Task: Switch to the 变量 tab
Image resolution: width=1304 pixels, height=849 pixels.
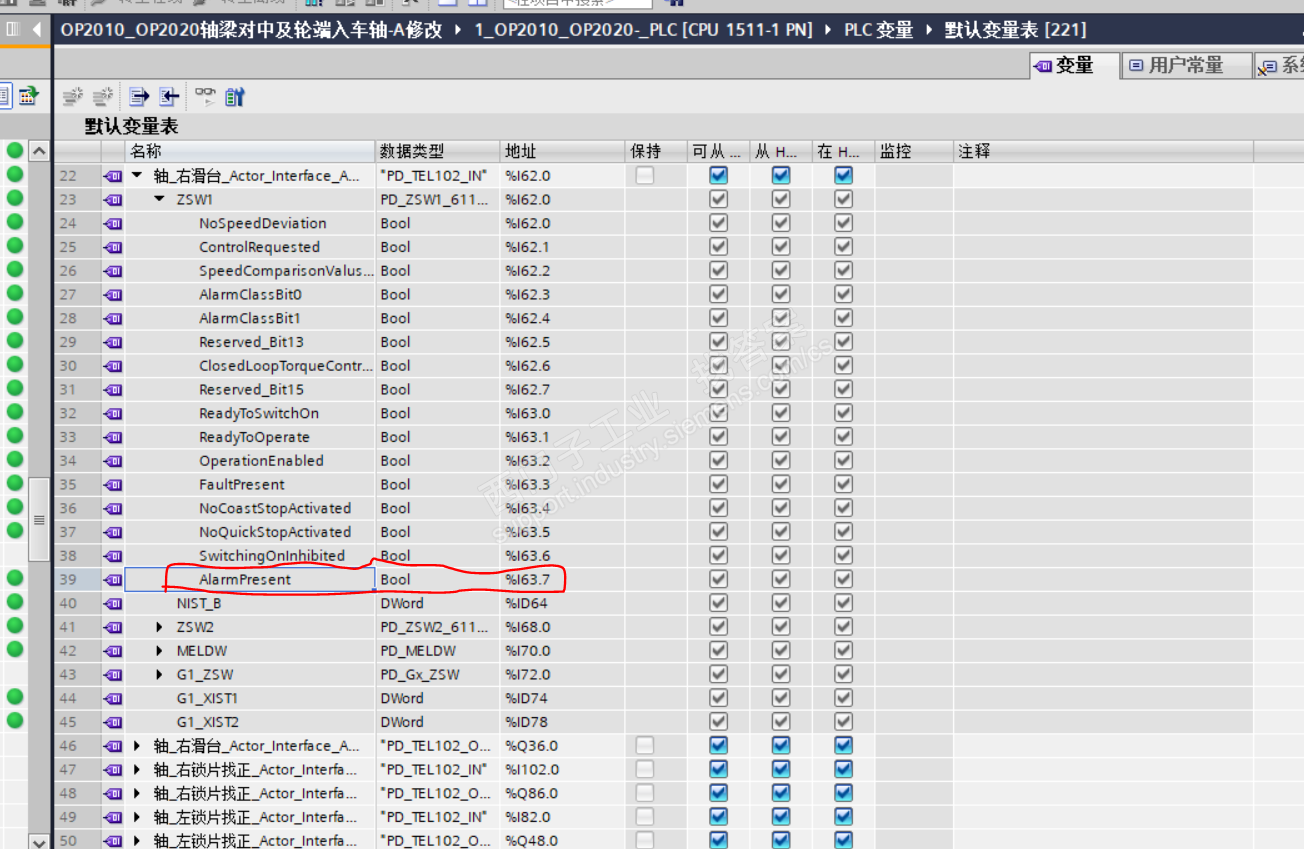Action: point(1074,66)
